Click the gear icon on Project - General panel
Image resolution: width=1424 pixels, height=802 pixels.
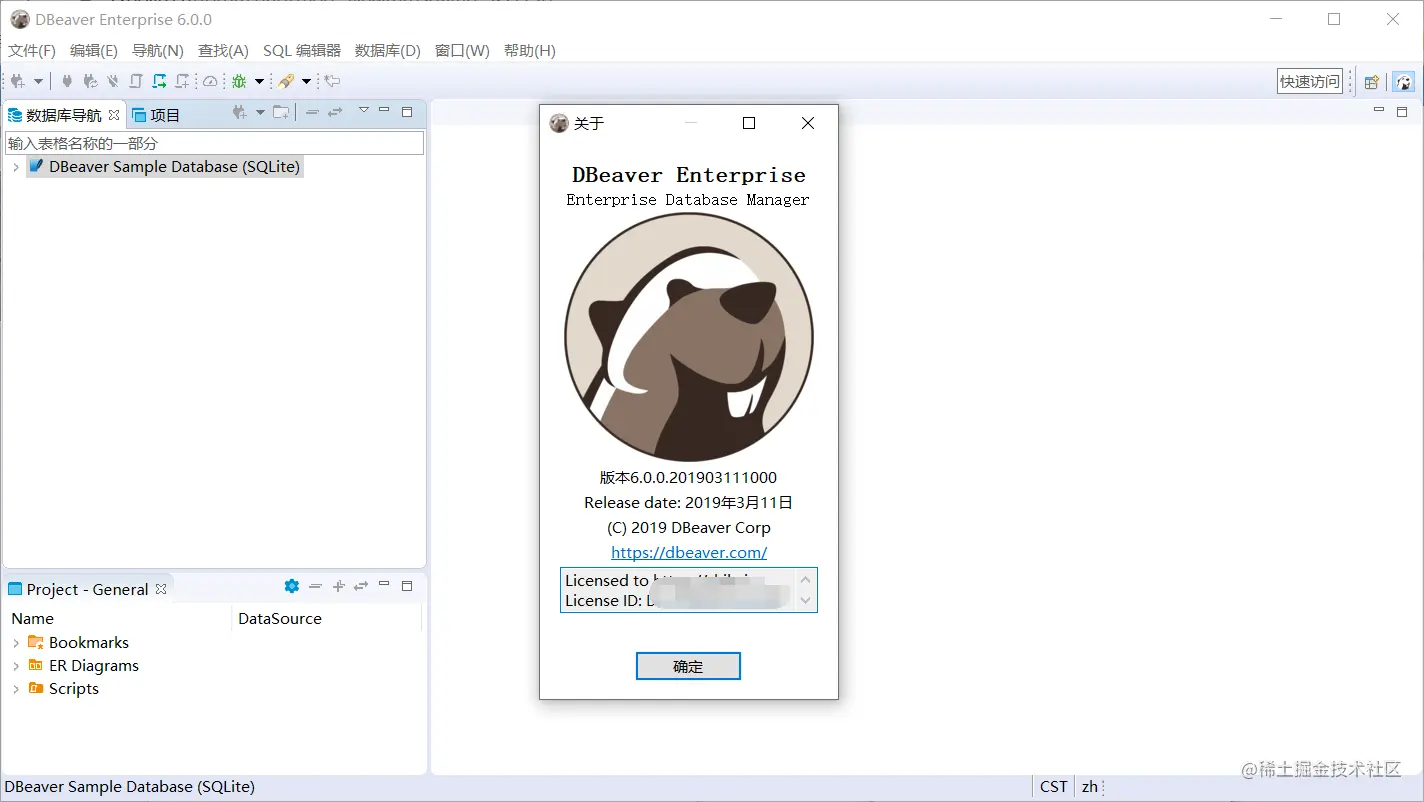point(291,587)
